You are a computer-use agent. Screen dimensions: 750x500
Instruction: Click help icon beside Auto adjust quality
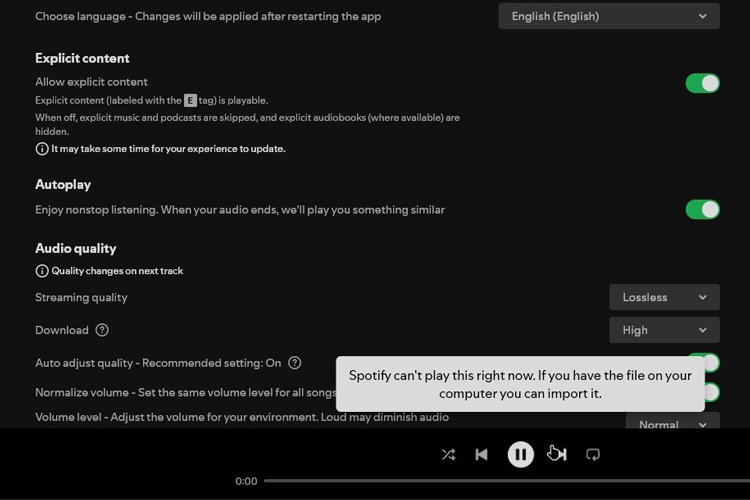click(295, 363)
